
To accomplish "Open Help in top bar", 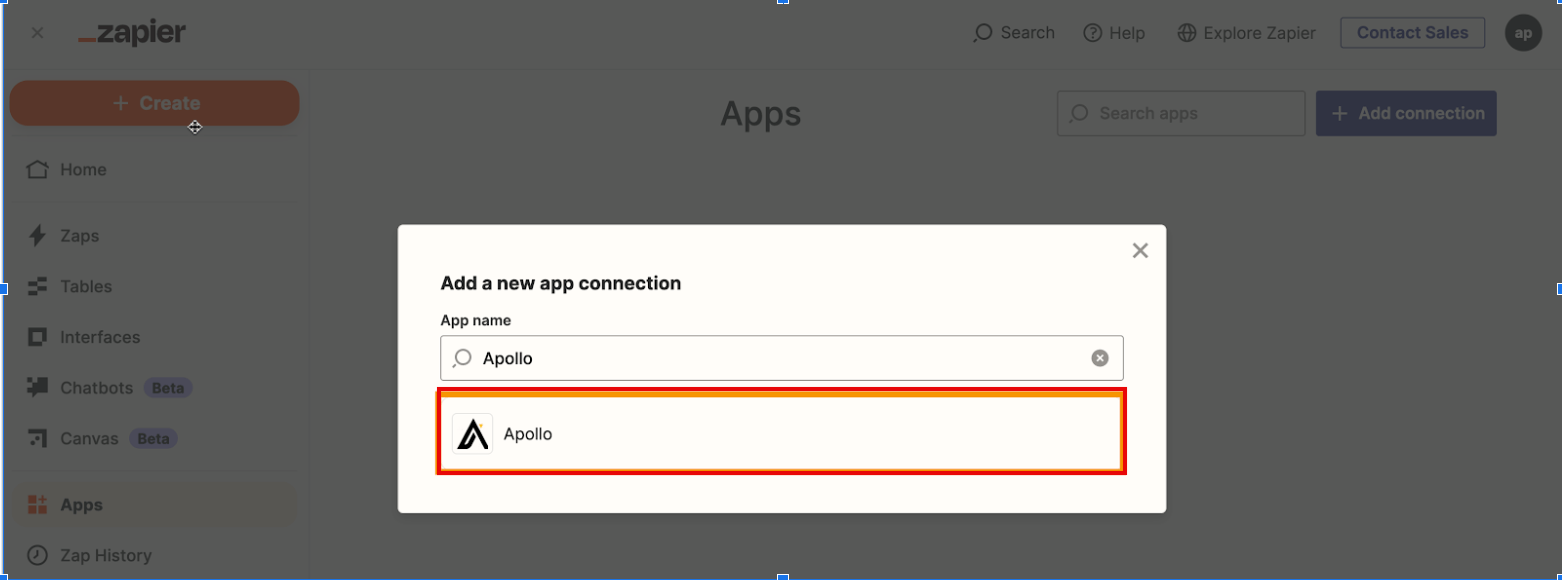I will (x=1114, y=33).
